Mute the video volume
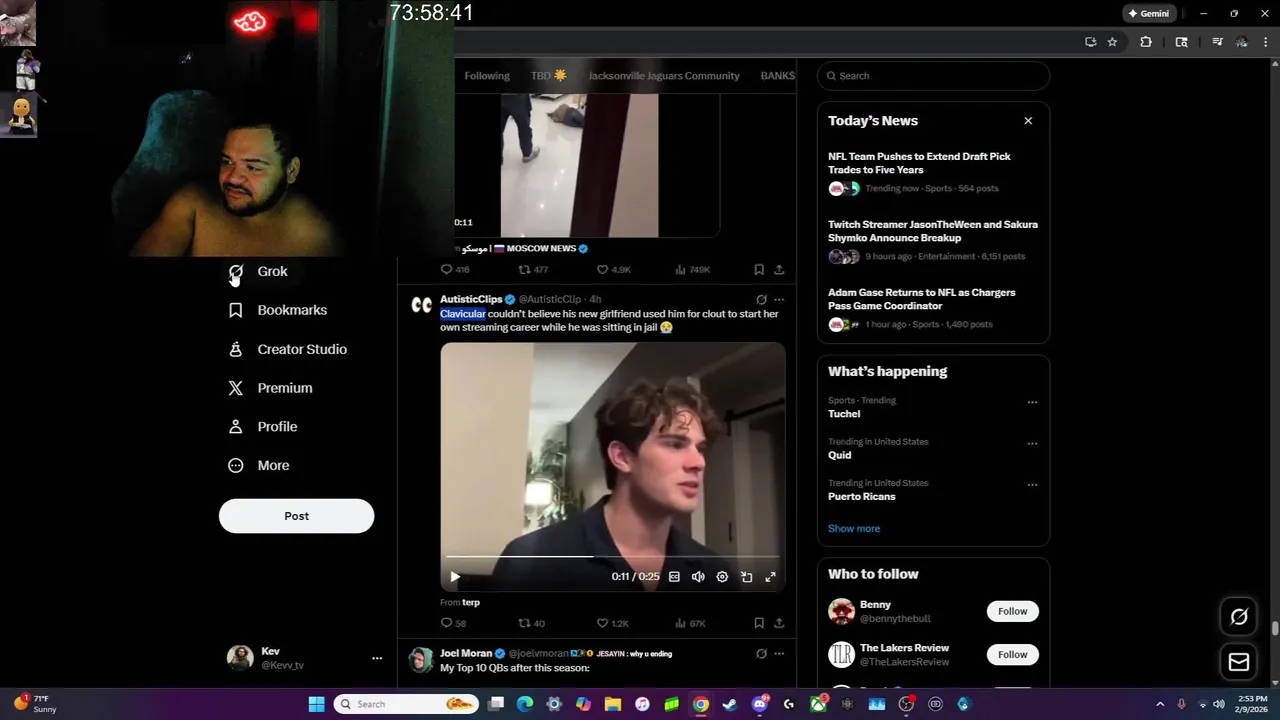This screenshot has width=1280, height=720. (698, 577)
